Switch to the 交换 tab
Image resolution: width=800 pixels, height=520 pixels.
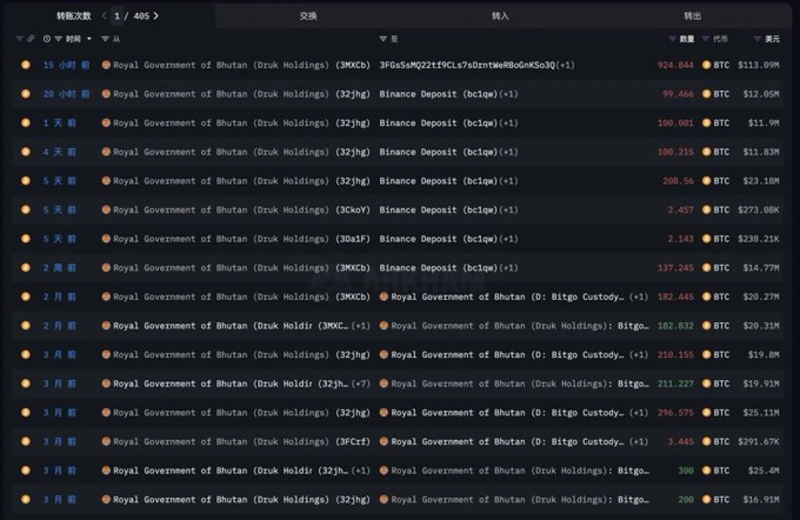[308, 16]
